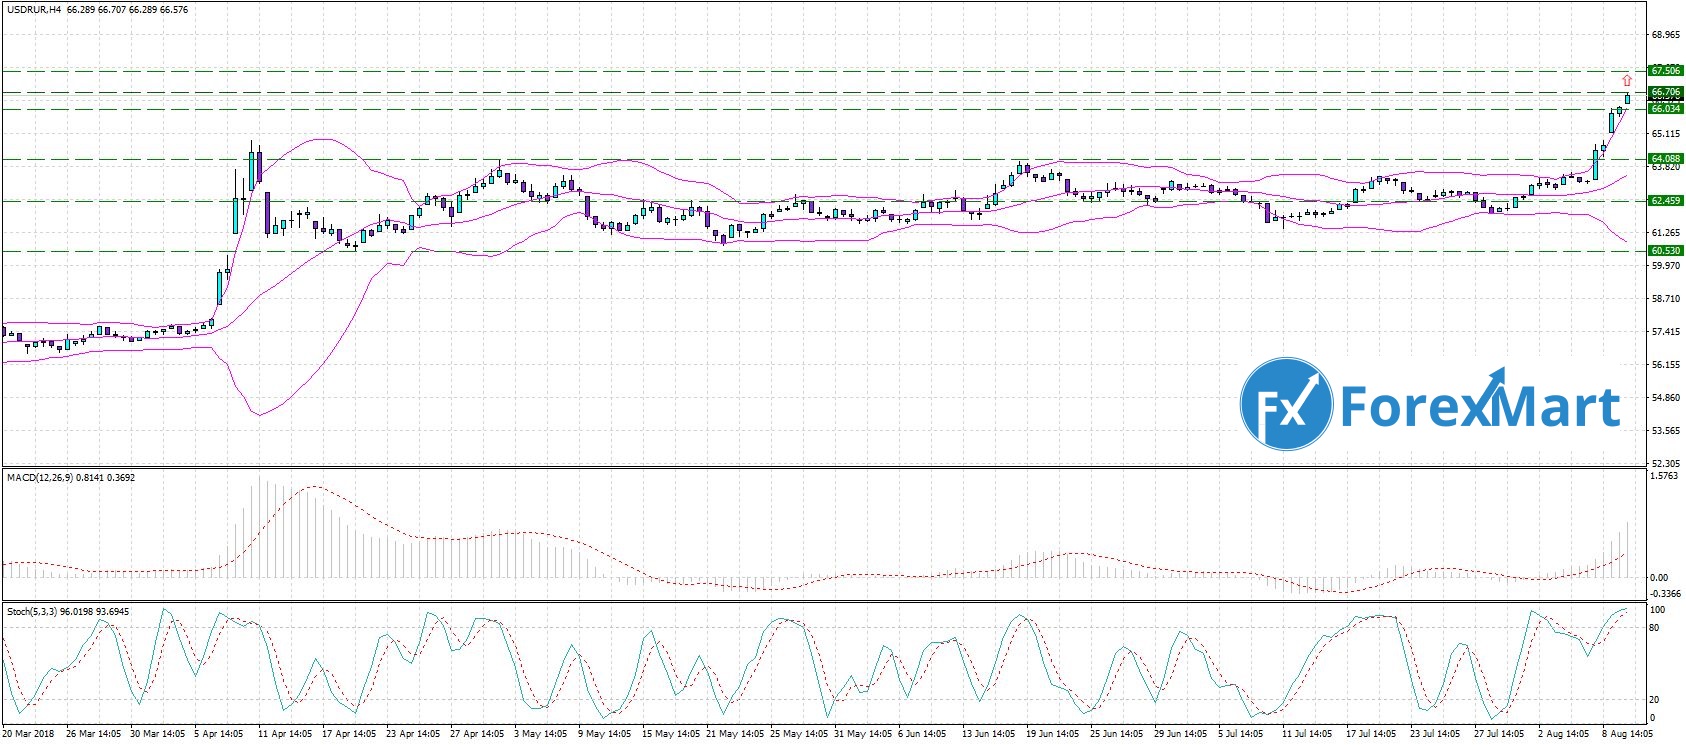This screenshot has width=1686, height=745.
Task: Click the red up arrow marker on chart
Action: pos(1627,79)
